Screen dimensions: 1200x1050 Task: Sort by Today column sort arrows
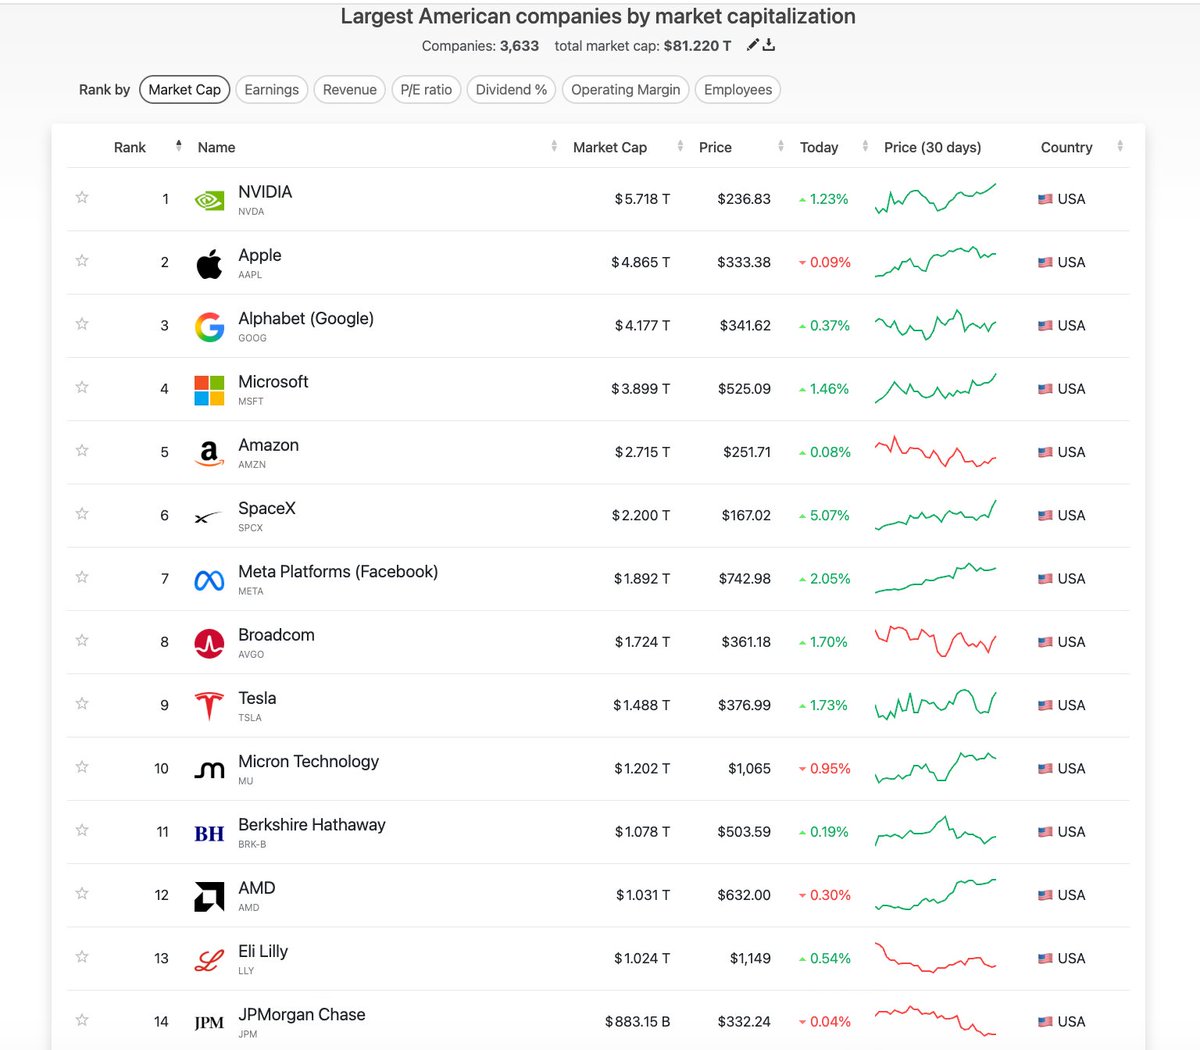click(865, 147)
